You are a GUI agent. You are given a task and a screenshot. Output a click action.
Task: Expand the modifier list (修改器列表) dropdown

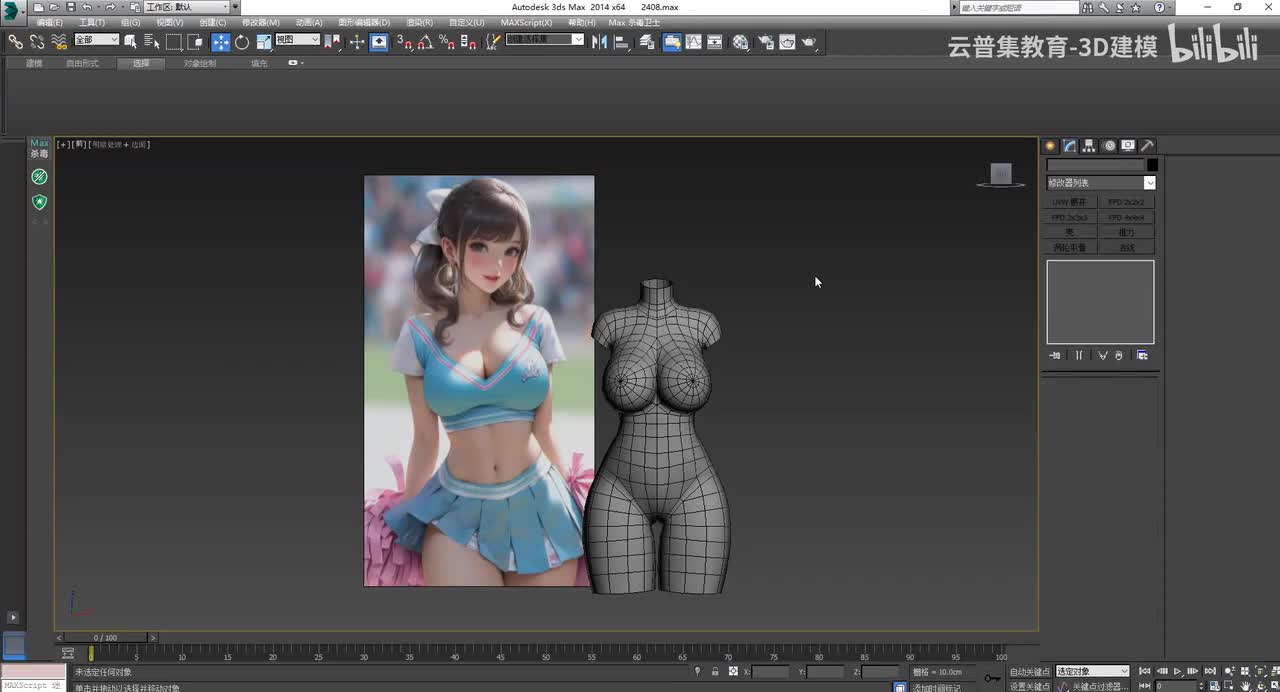(1149, 183)
